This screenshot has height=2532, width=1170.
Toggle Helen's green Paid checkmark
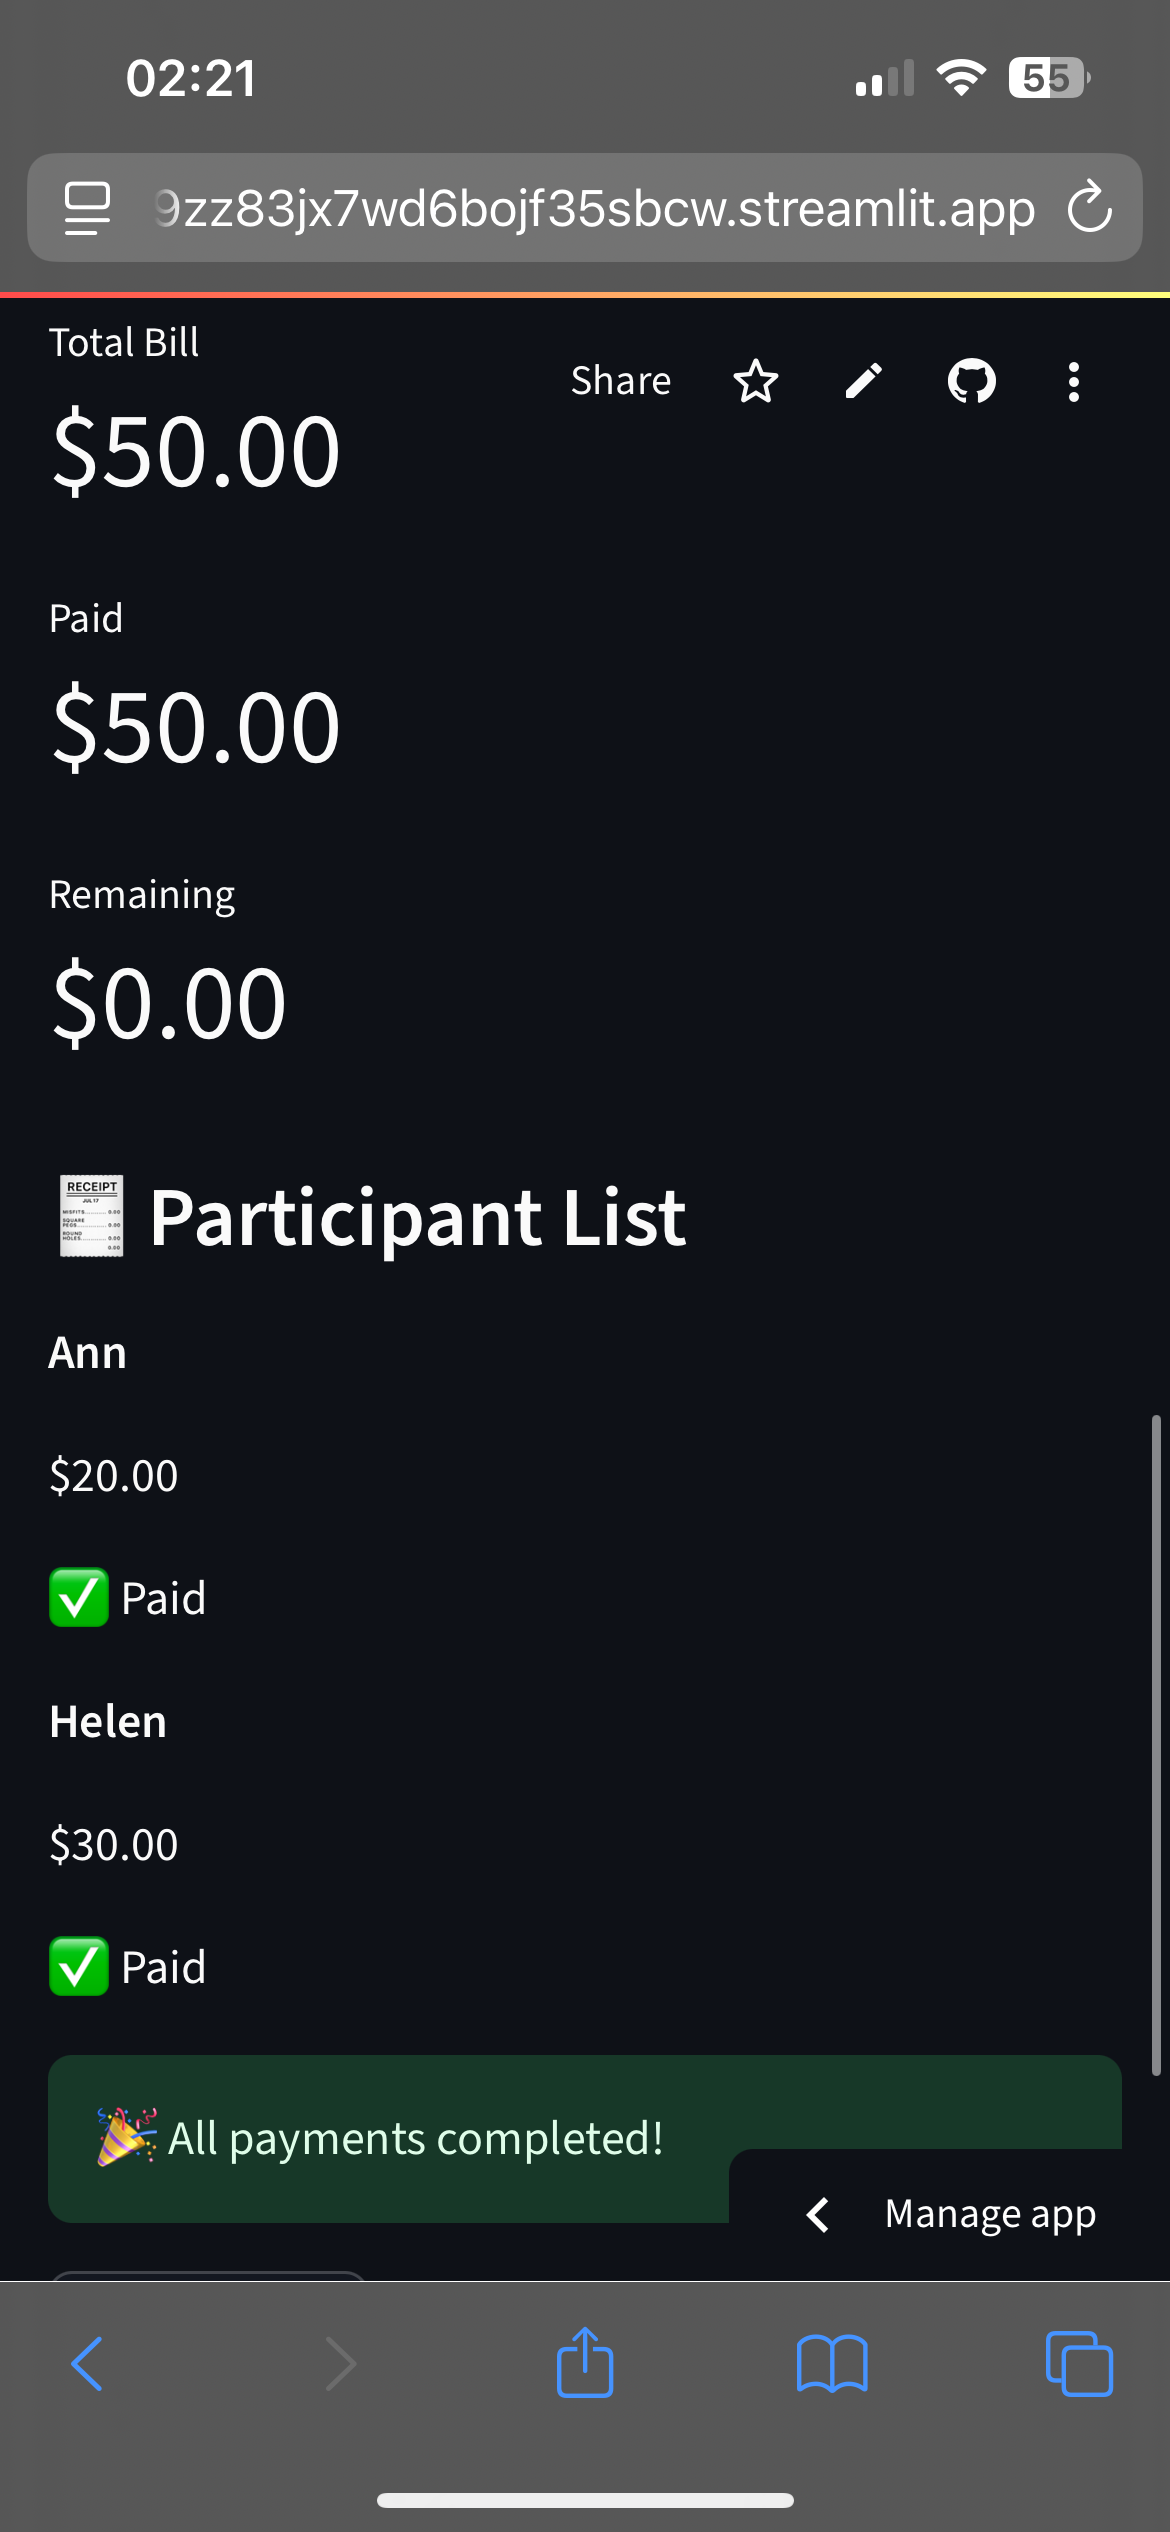(x=79, y=1966)
